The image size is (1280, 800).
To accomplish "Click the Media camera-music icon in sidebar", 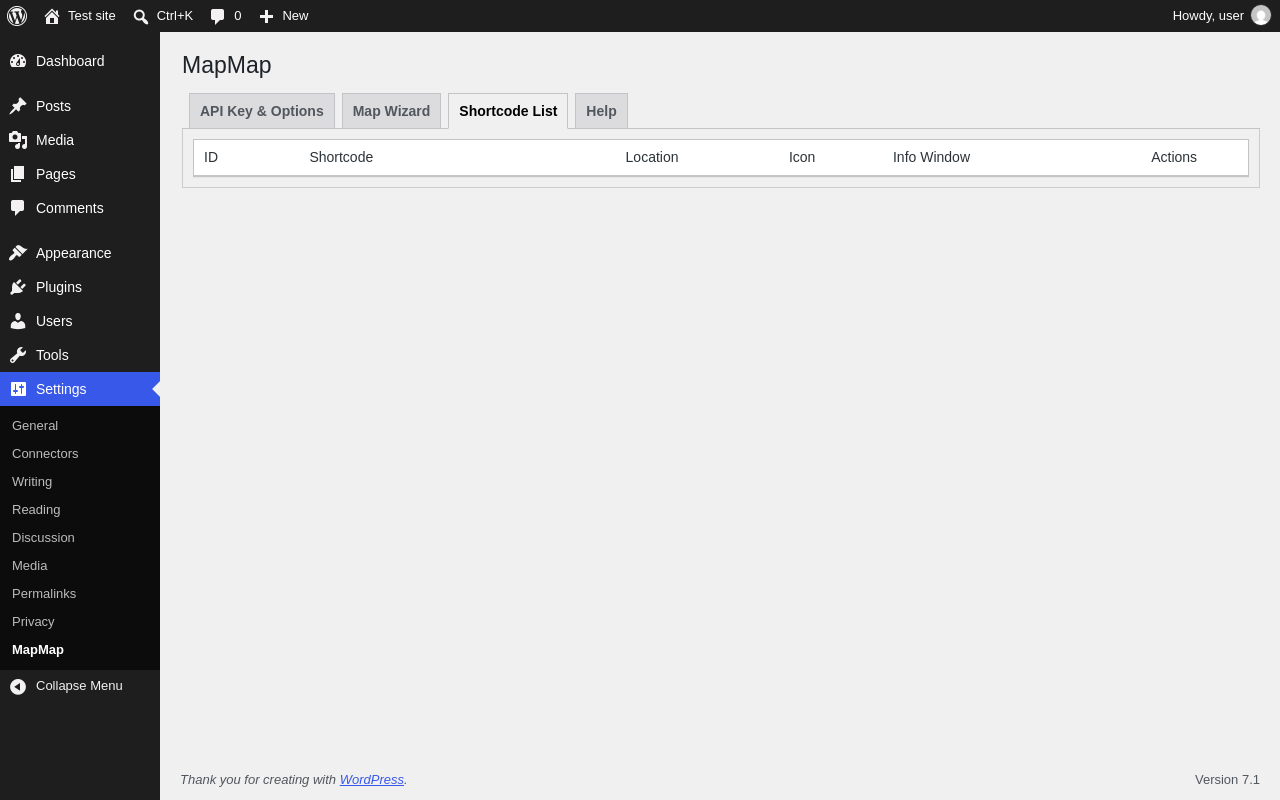I will pos(18,140).
